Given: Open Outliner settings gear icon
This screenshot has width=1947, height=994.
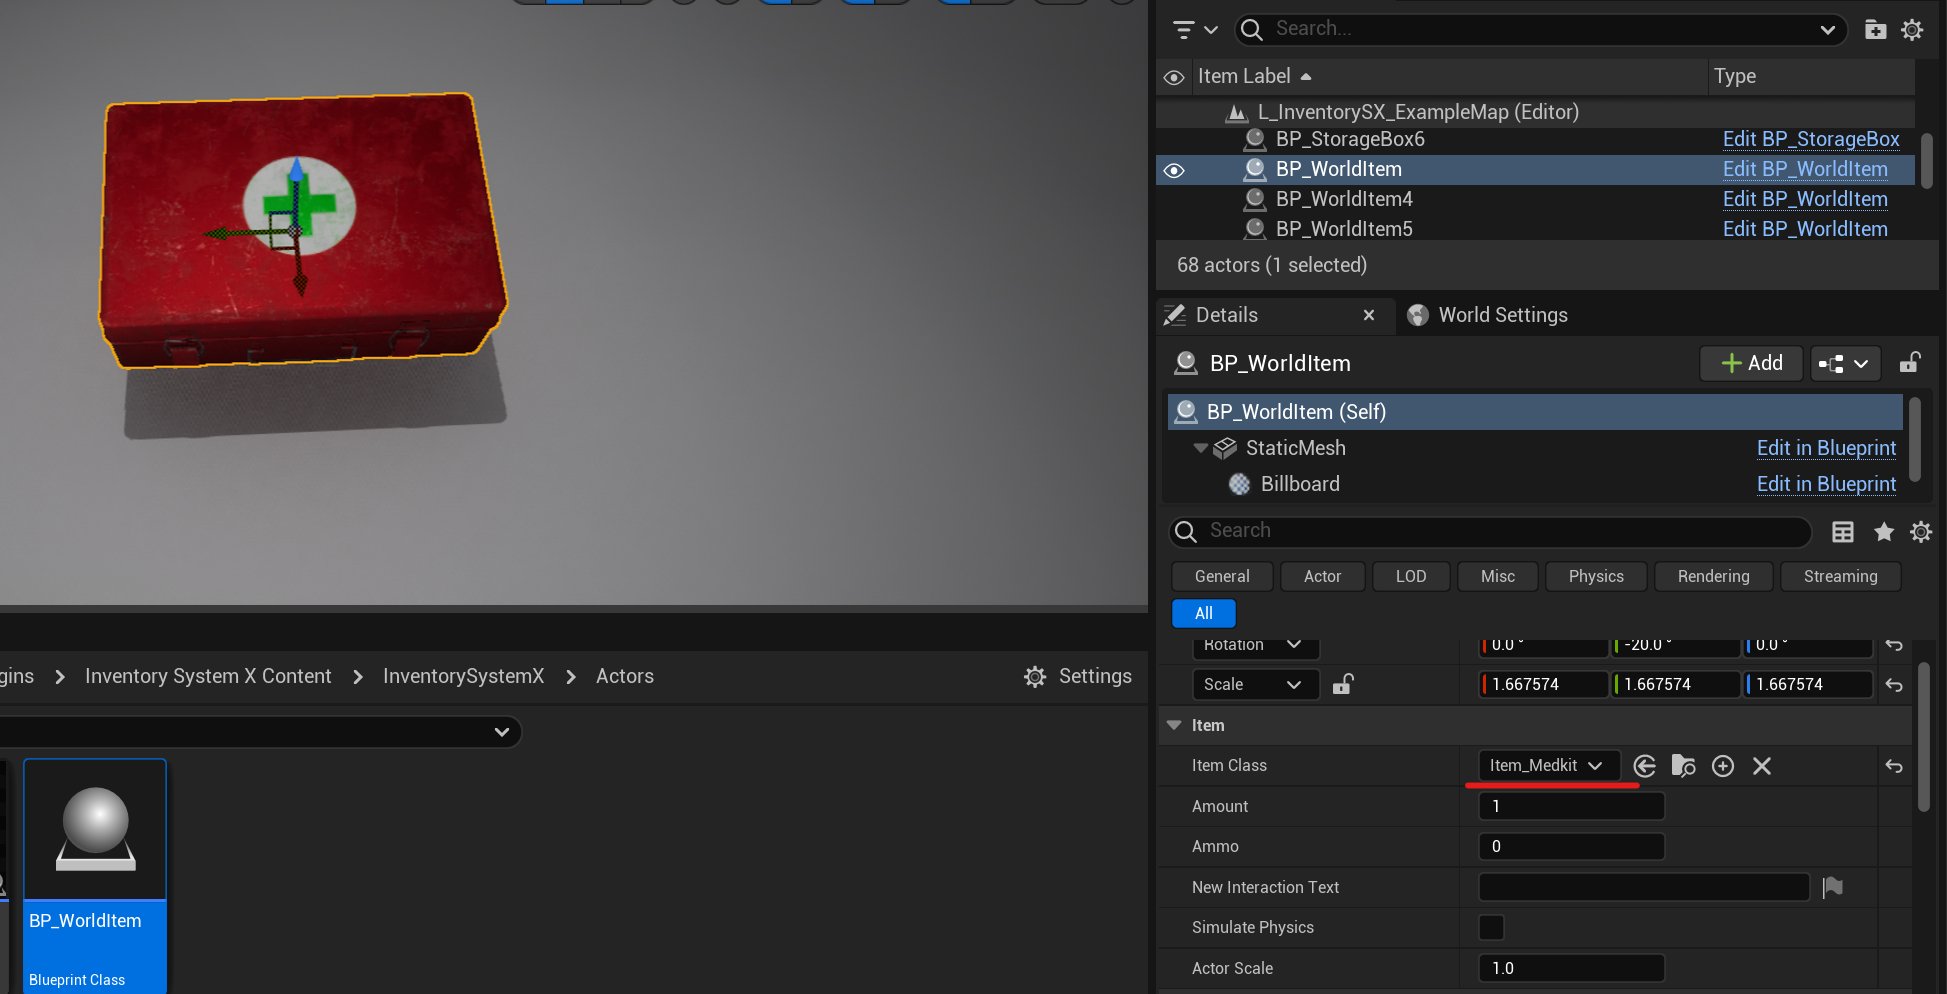Looking at the screenshot, I should pos(1912,30).
